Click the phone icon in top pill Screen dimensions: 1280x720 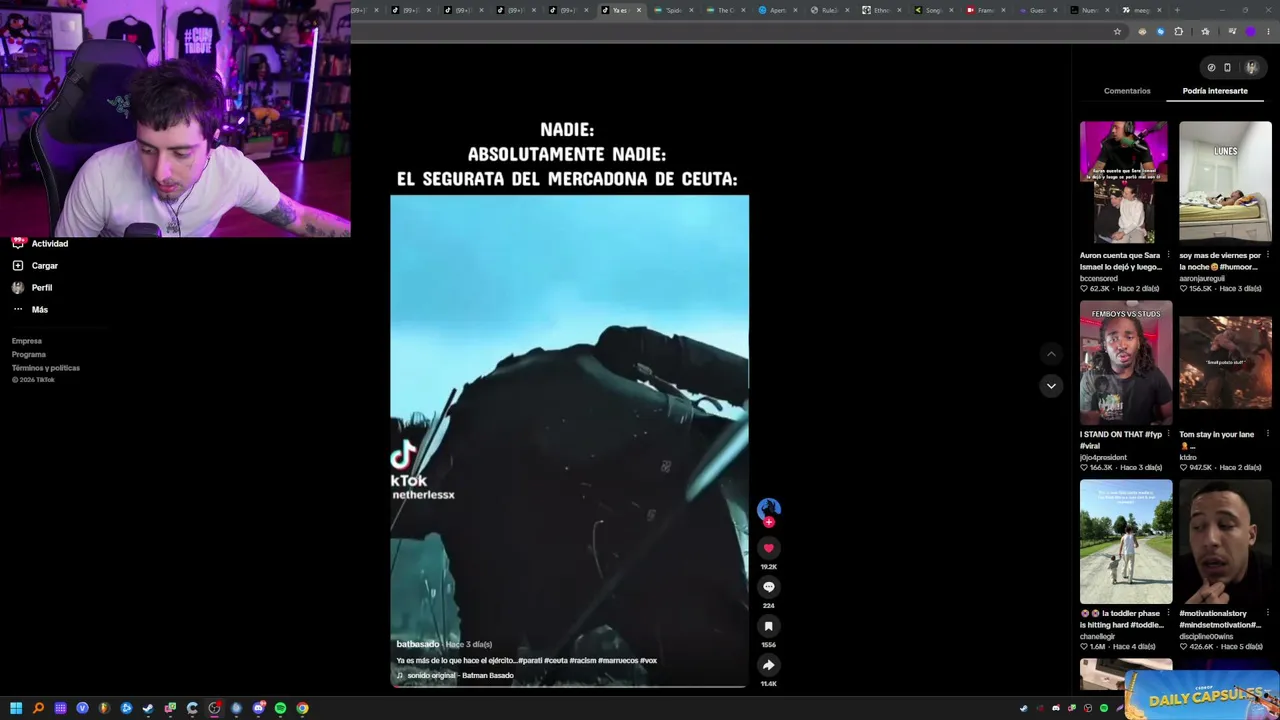1228,68
